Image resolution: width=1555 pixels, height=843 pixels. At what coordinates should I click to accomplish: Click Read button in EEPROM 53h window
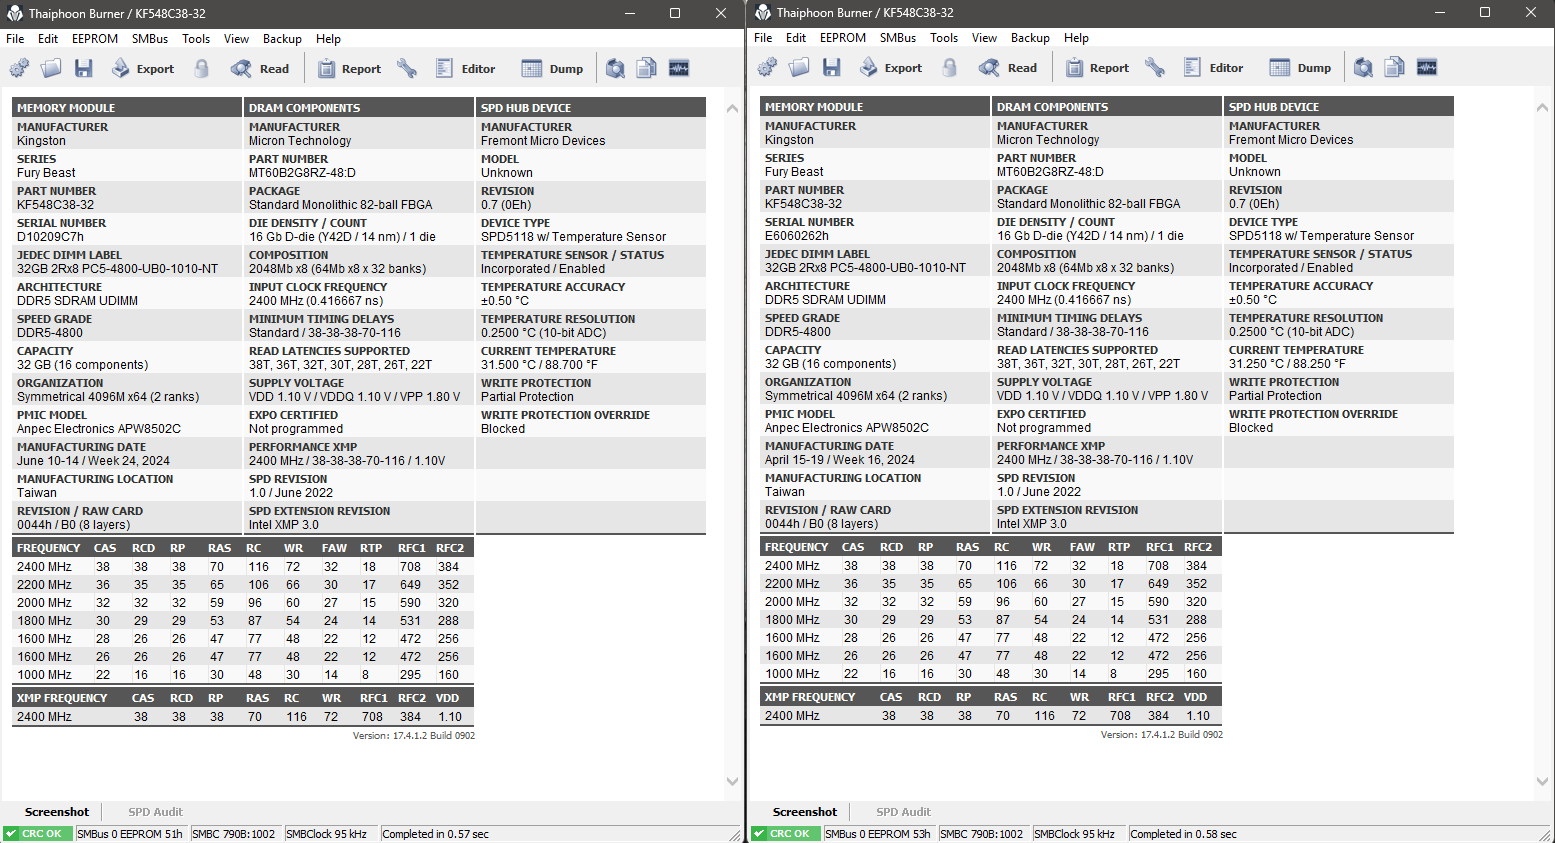1008,67
